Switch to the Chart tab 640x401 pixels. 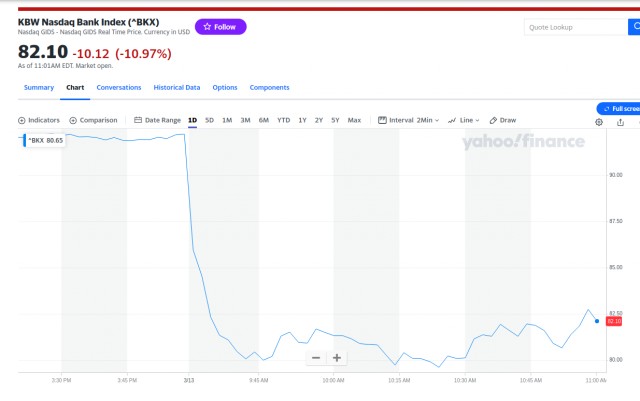click(x=75, y=87)
